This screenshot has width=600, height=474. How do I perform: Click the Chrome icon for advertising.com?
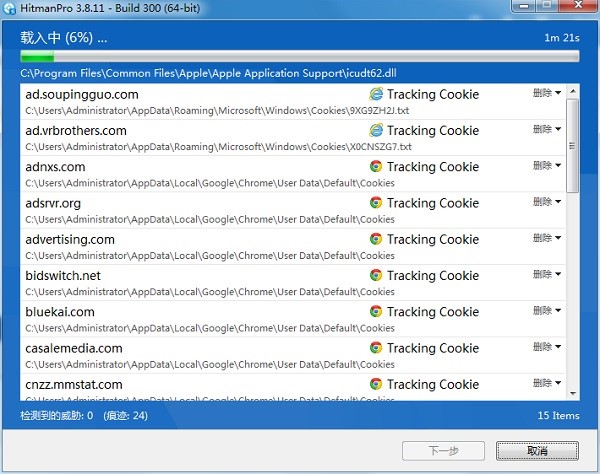(x=376, y=239)
